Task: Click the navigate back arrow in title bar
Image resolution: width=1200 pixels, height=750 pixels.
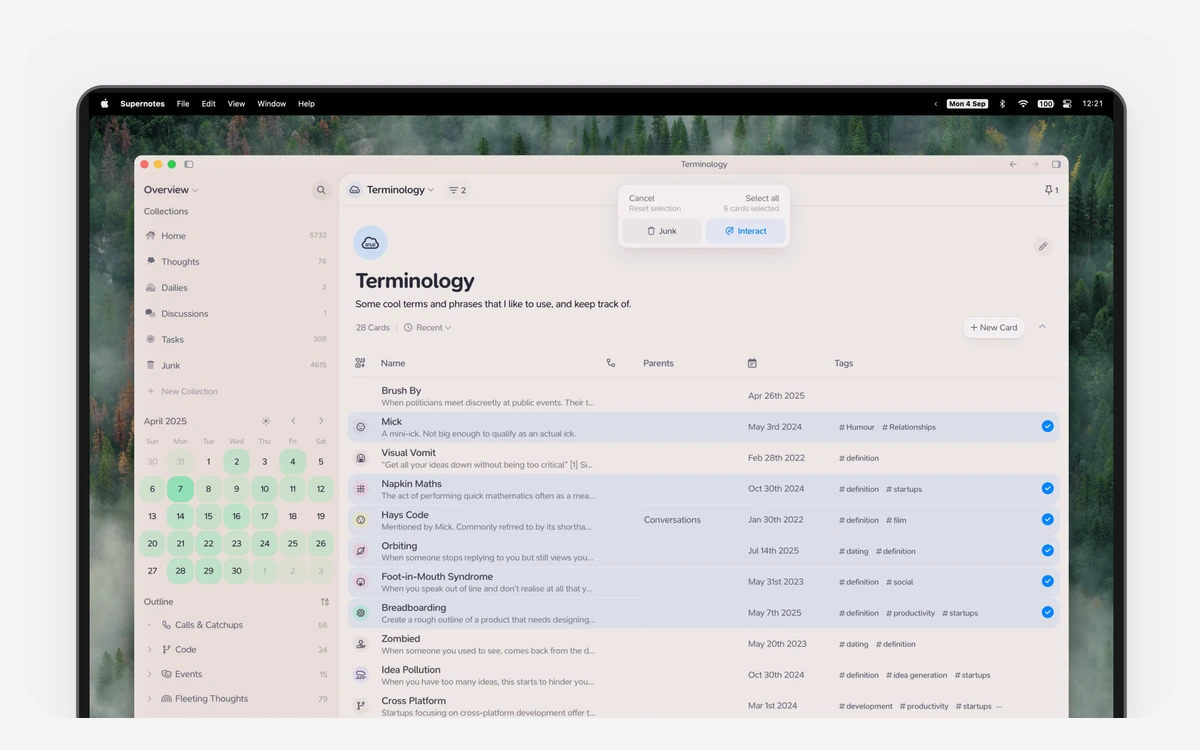Action: click(1013, 164)
